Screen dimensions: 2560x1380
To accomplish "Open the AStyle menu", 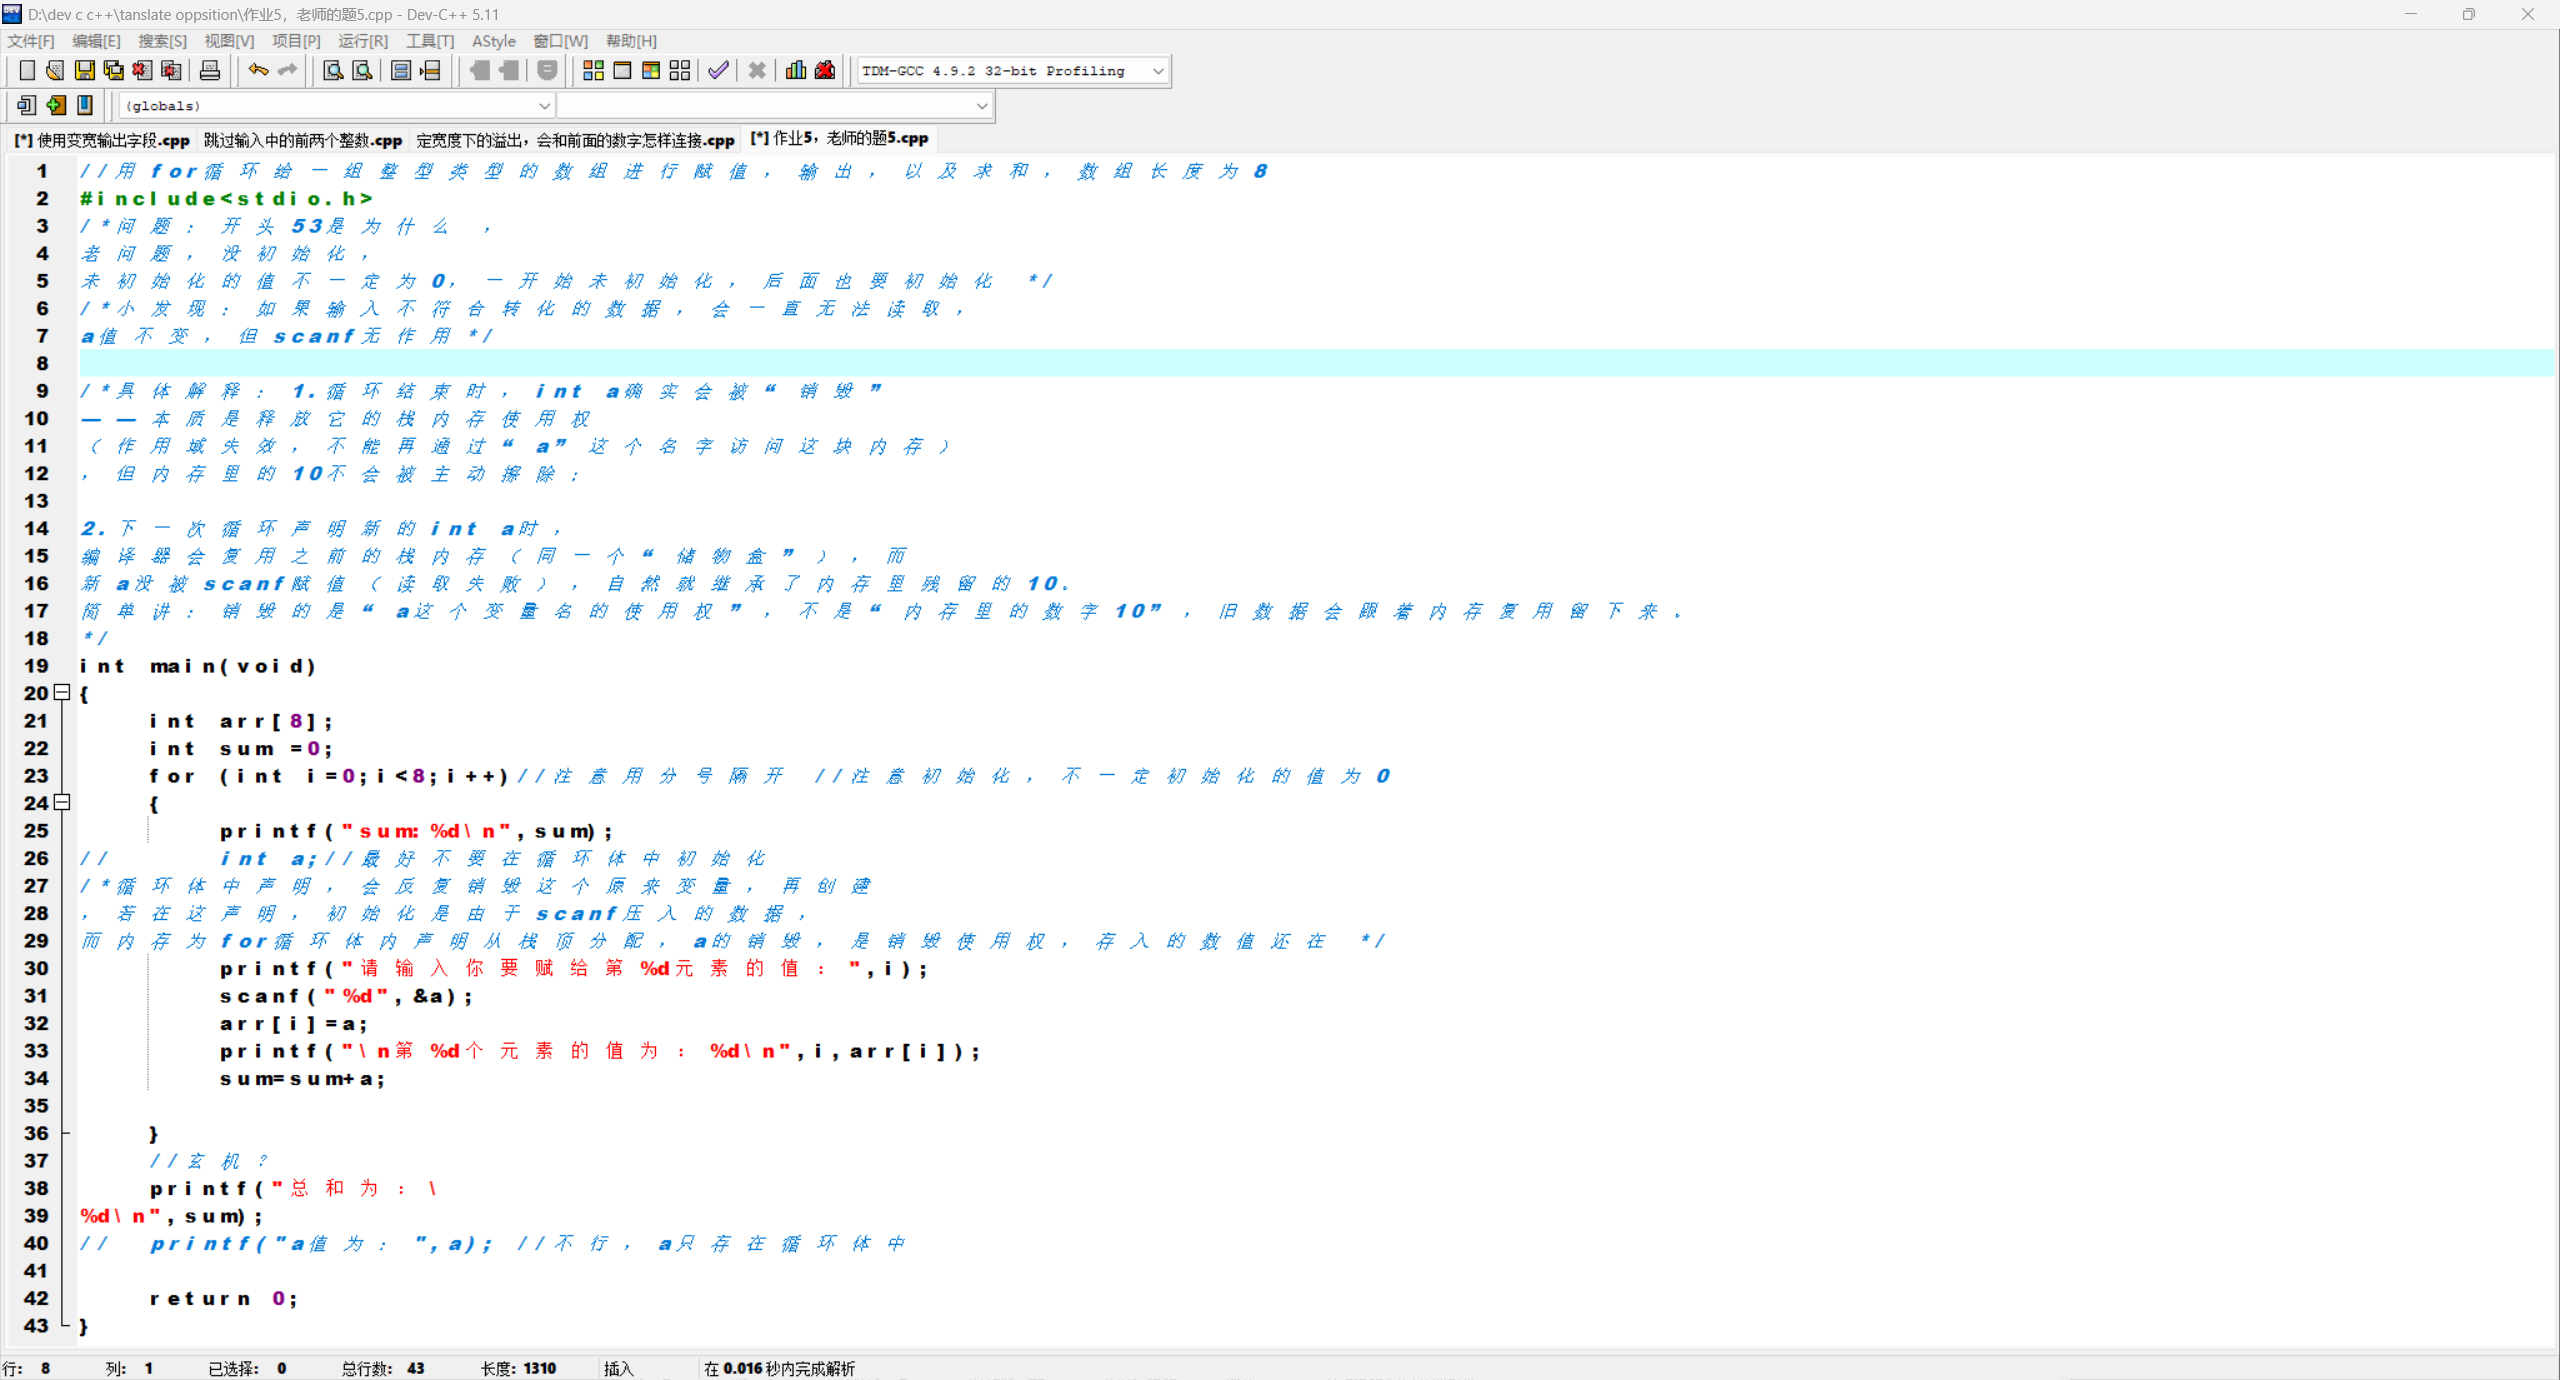I will click(x=493, y=41).
